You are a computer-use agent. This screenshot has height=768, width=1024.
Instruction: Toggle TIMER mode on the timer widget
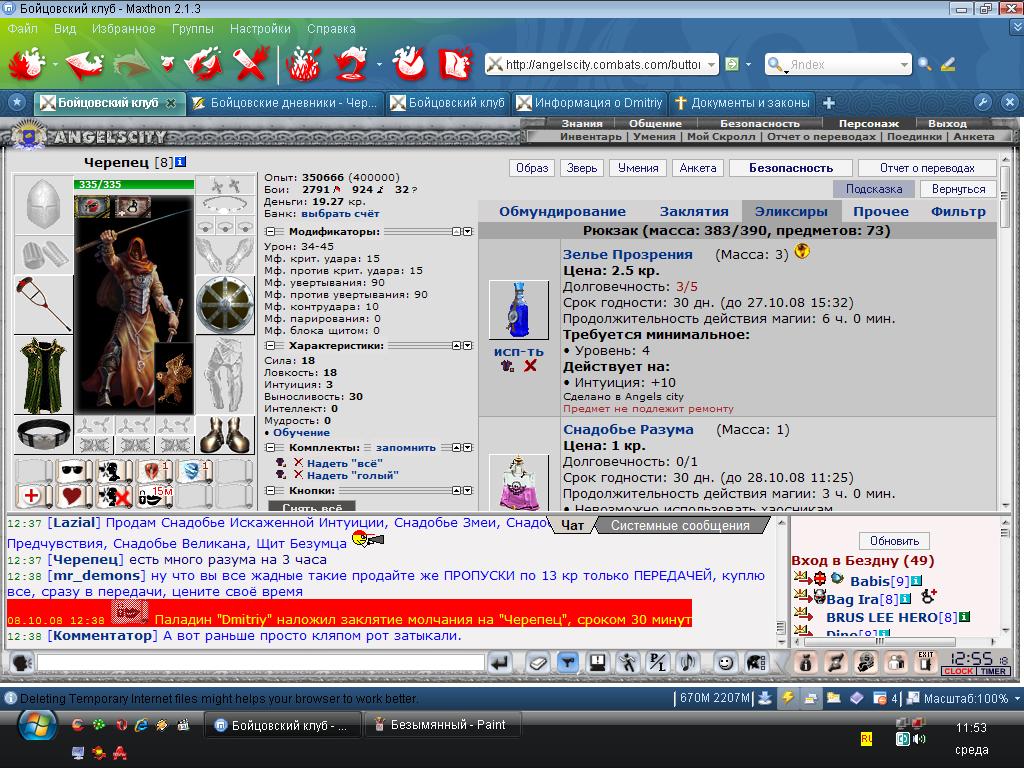pos(993,671)
